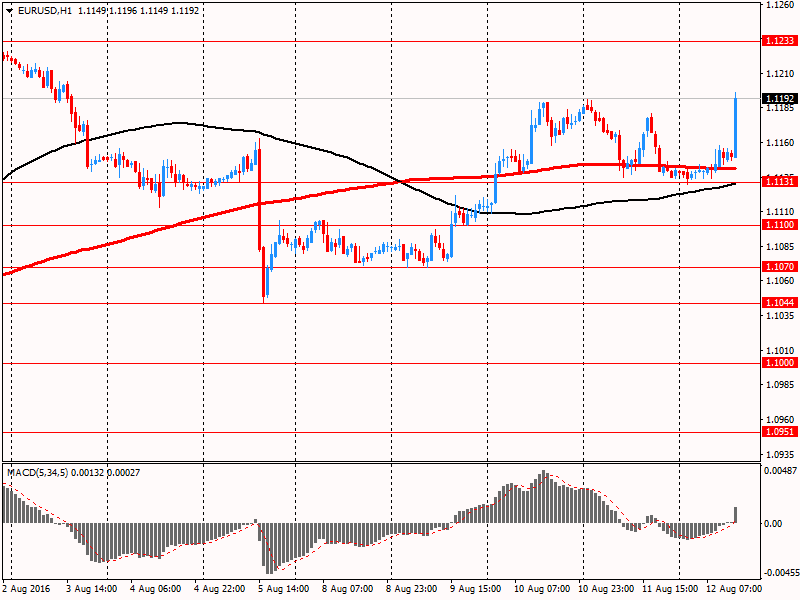Select the 1.1100 horizontal level label

pyautogui.click(x=780, y=224)
